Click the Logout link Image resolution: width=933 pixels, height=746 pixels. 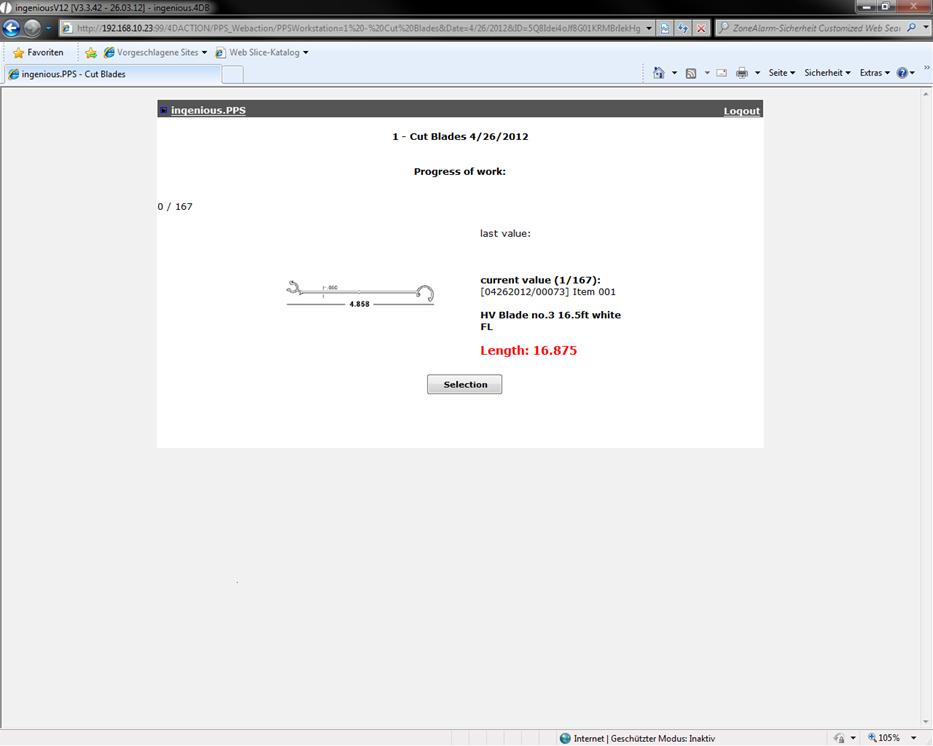point(741,111)
